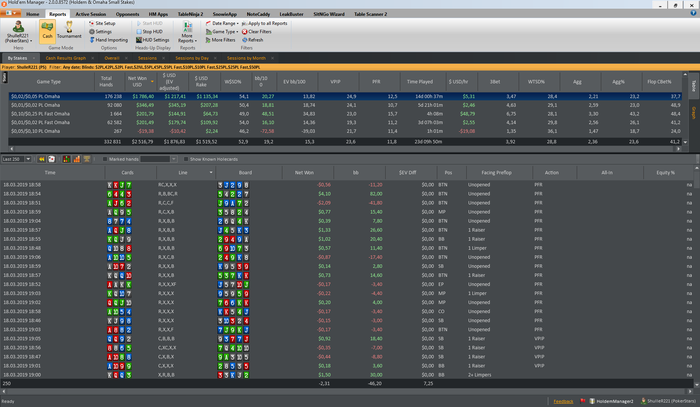Open the Sessions by Day report tab

pyautogui.click(x=192, y=58)
